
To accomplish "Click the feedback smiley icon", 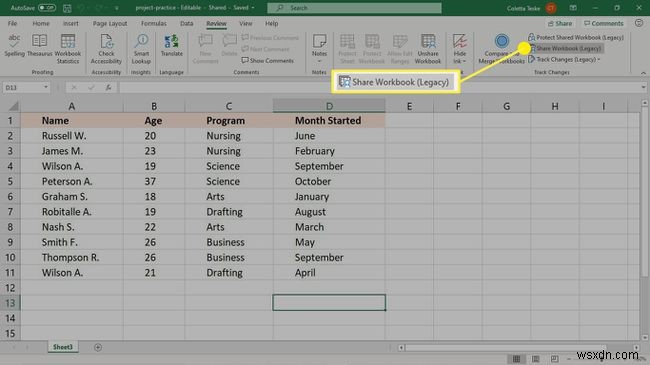I will pyautogui.click(x=639, y=23).
